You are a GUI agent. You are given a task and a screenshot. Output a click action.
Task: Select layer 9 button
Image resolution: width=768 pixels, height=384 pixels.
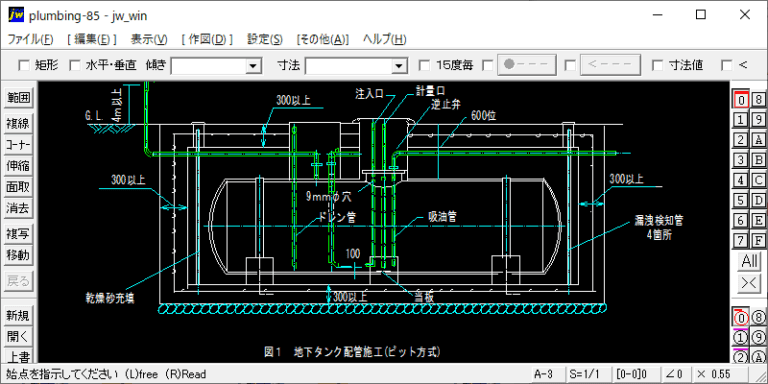point(758,120)
